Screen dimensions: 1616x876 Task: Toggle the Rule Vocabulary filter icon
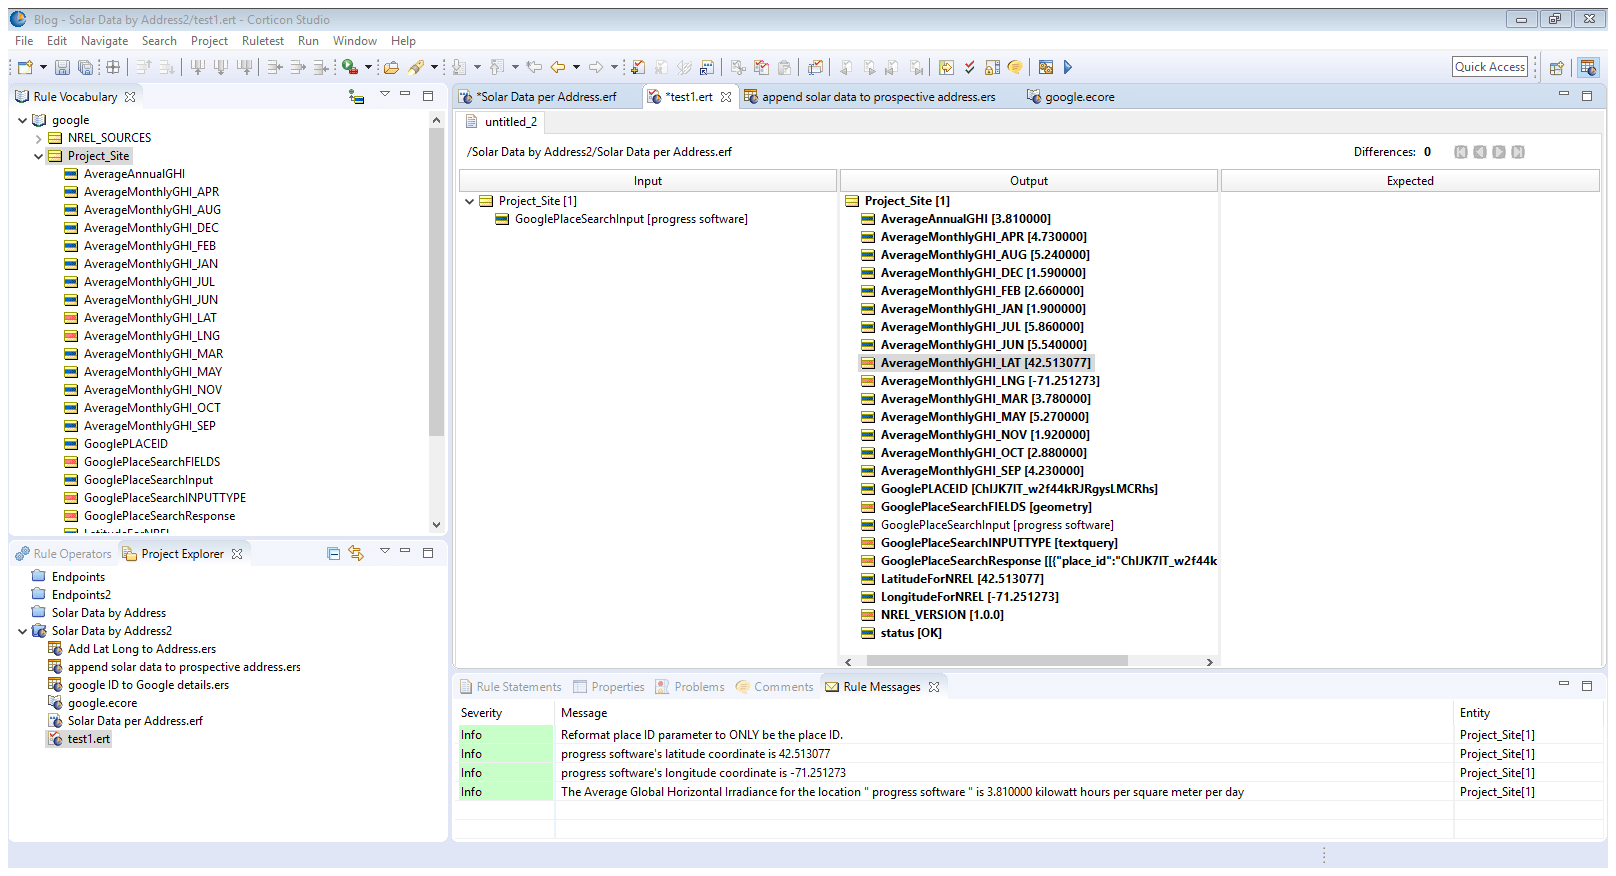356,97
